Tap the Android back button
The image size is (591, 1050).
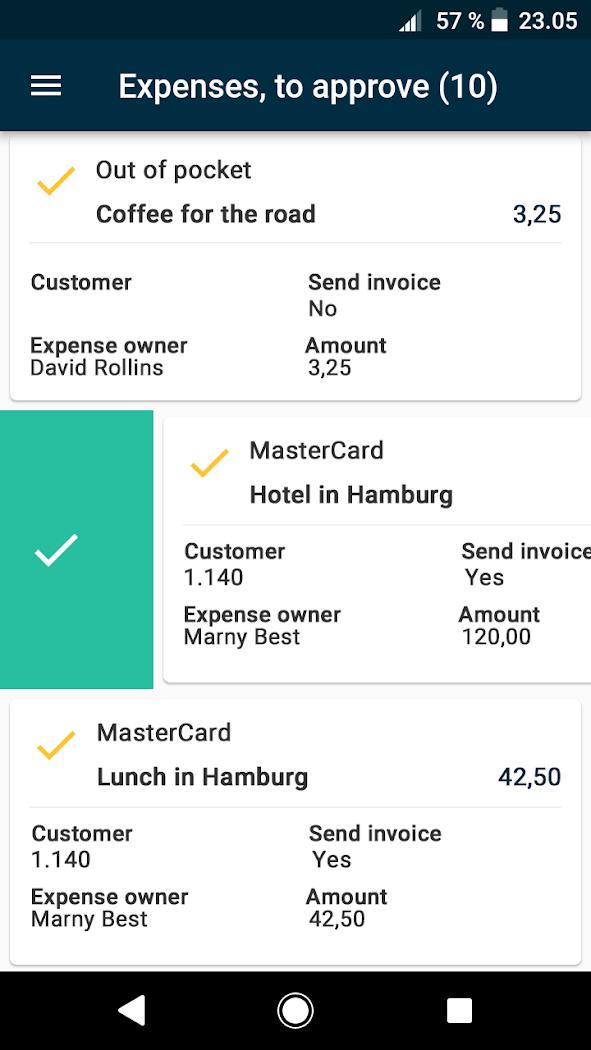[132, 1010]
